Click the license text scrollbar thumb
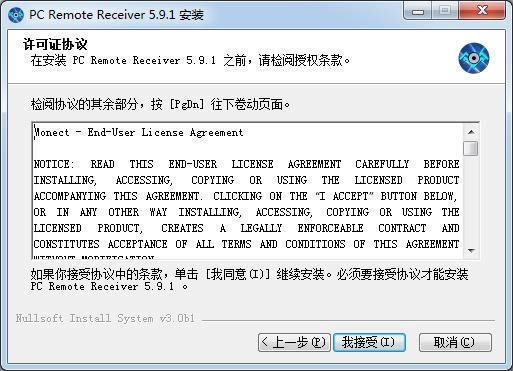Screen dimensions: 513x371 coord(471,149)
